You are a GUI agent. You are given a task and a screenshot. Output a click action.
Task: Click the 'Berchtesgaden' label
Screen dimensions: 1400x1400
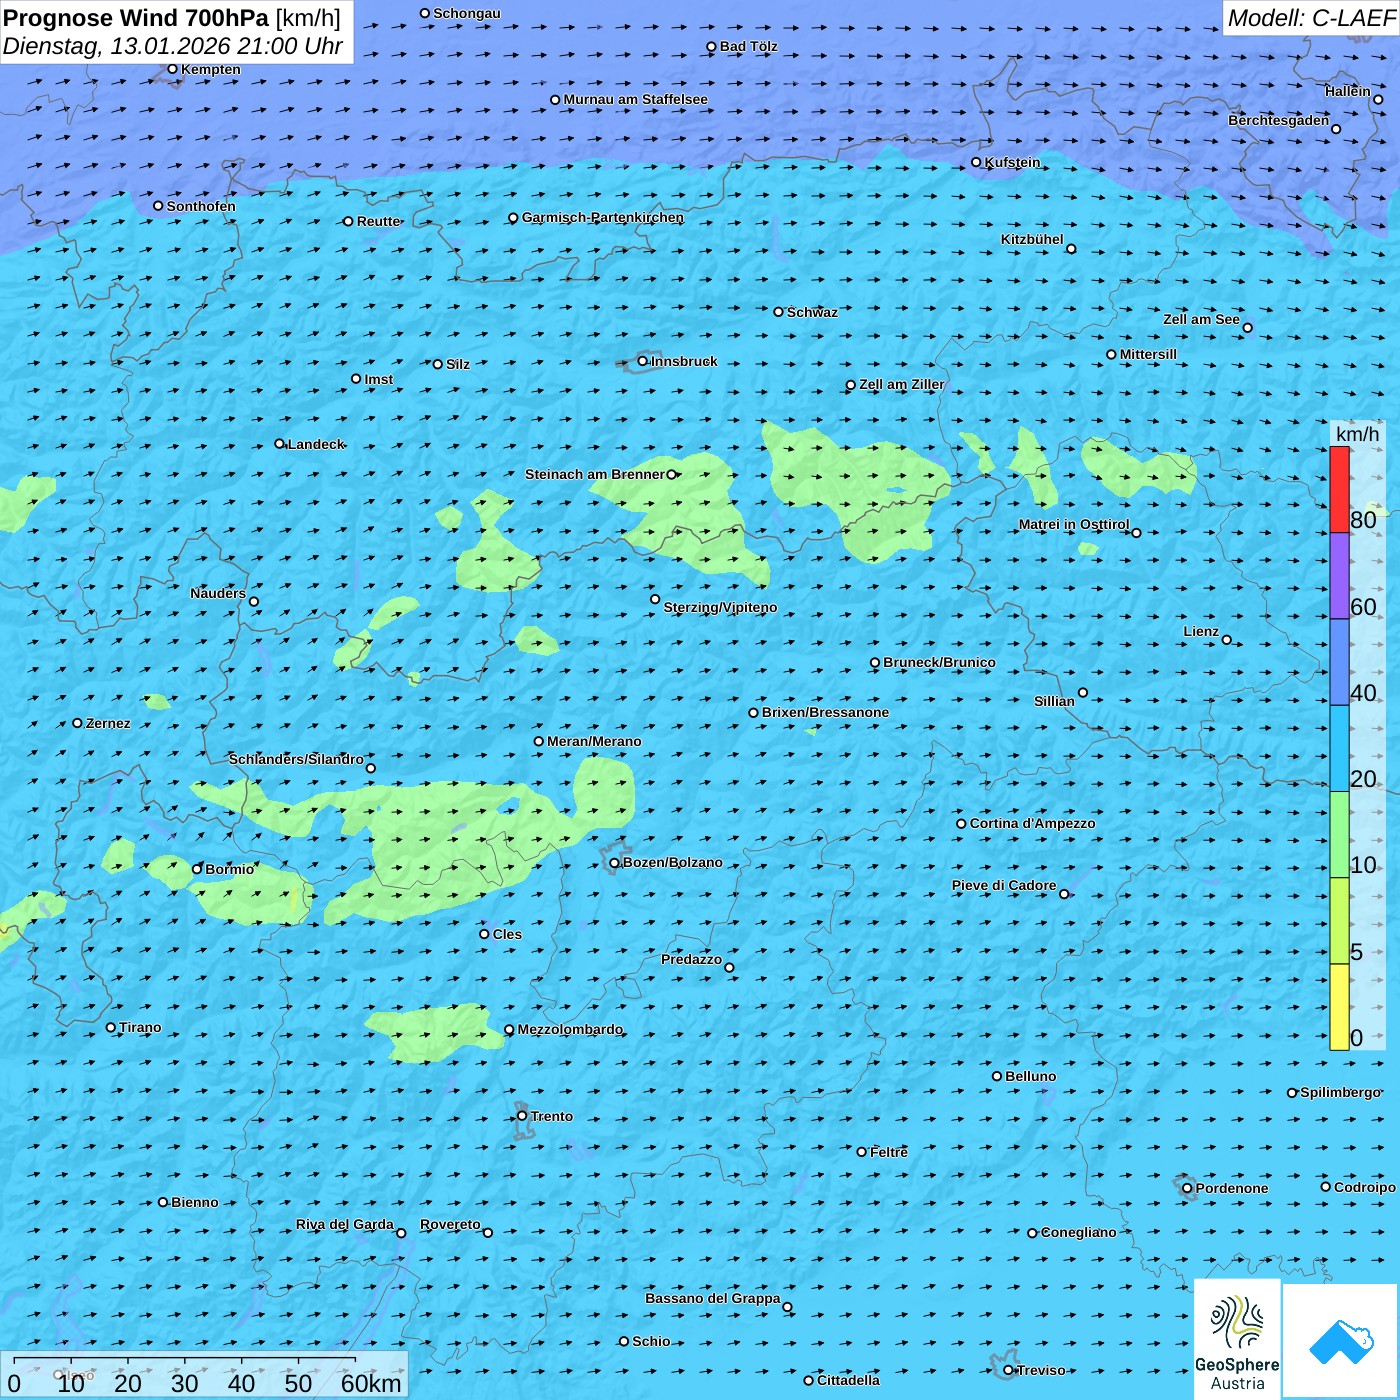1279,120
